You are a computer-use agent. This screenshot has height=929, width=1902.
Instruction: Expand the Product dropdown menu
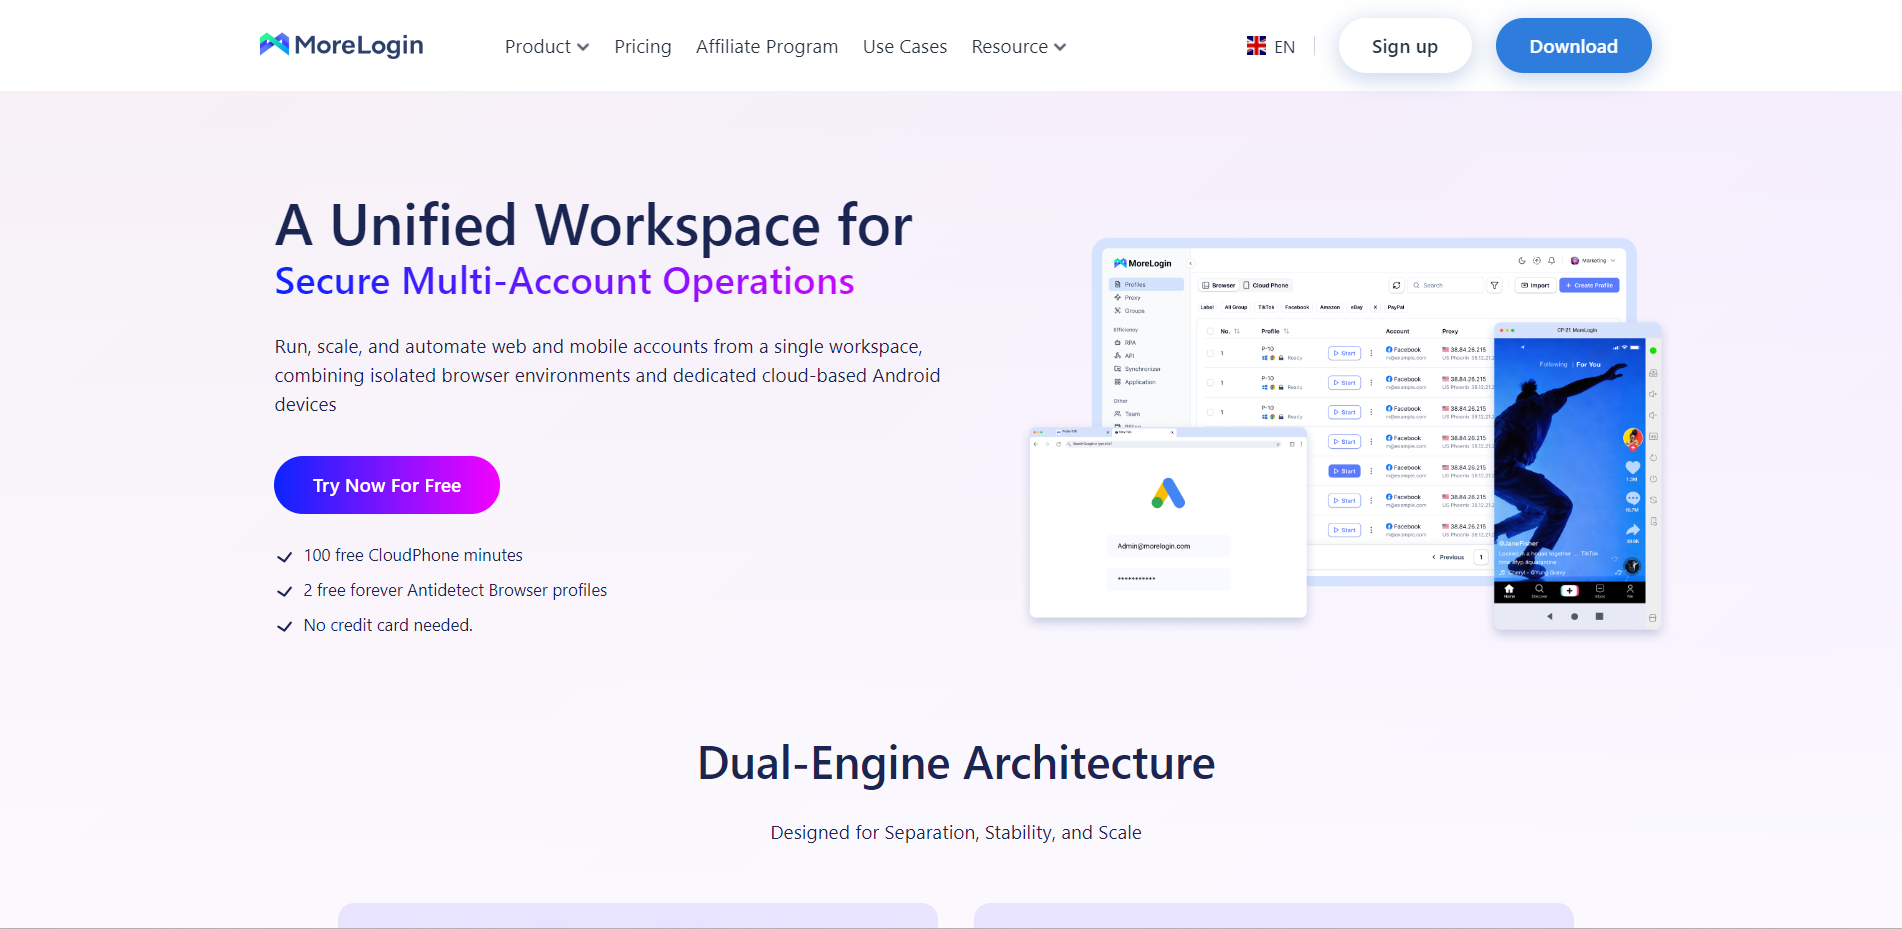(546, 47)
